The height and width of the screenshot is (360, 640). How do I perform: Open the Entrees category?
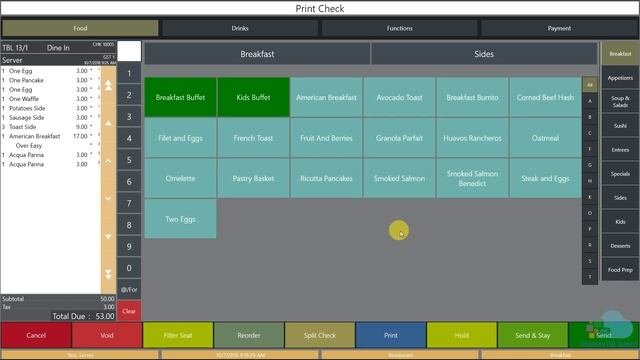click(620, 150)
